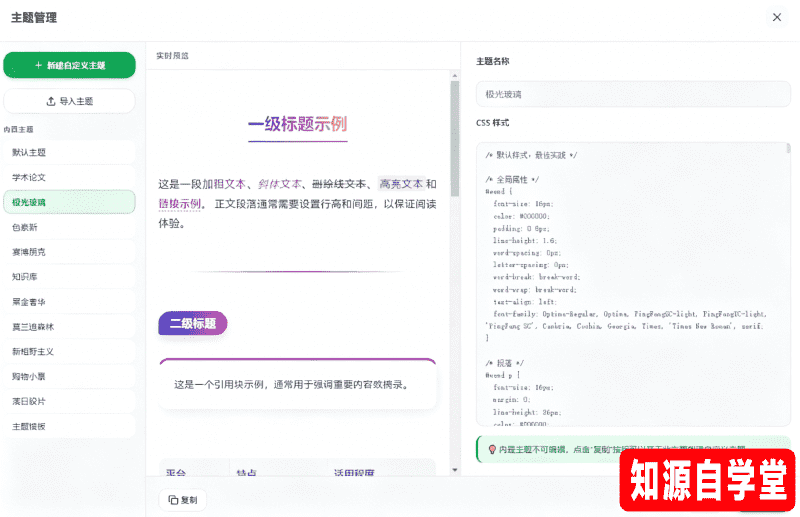Click the 主题名称 input field
The image size is (800, 517).
pyautogui.click(x=633, y=94)
